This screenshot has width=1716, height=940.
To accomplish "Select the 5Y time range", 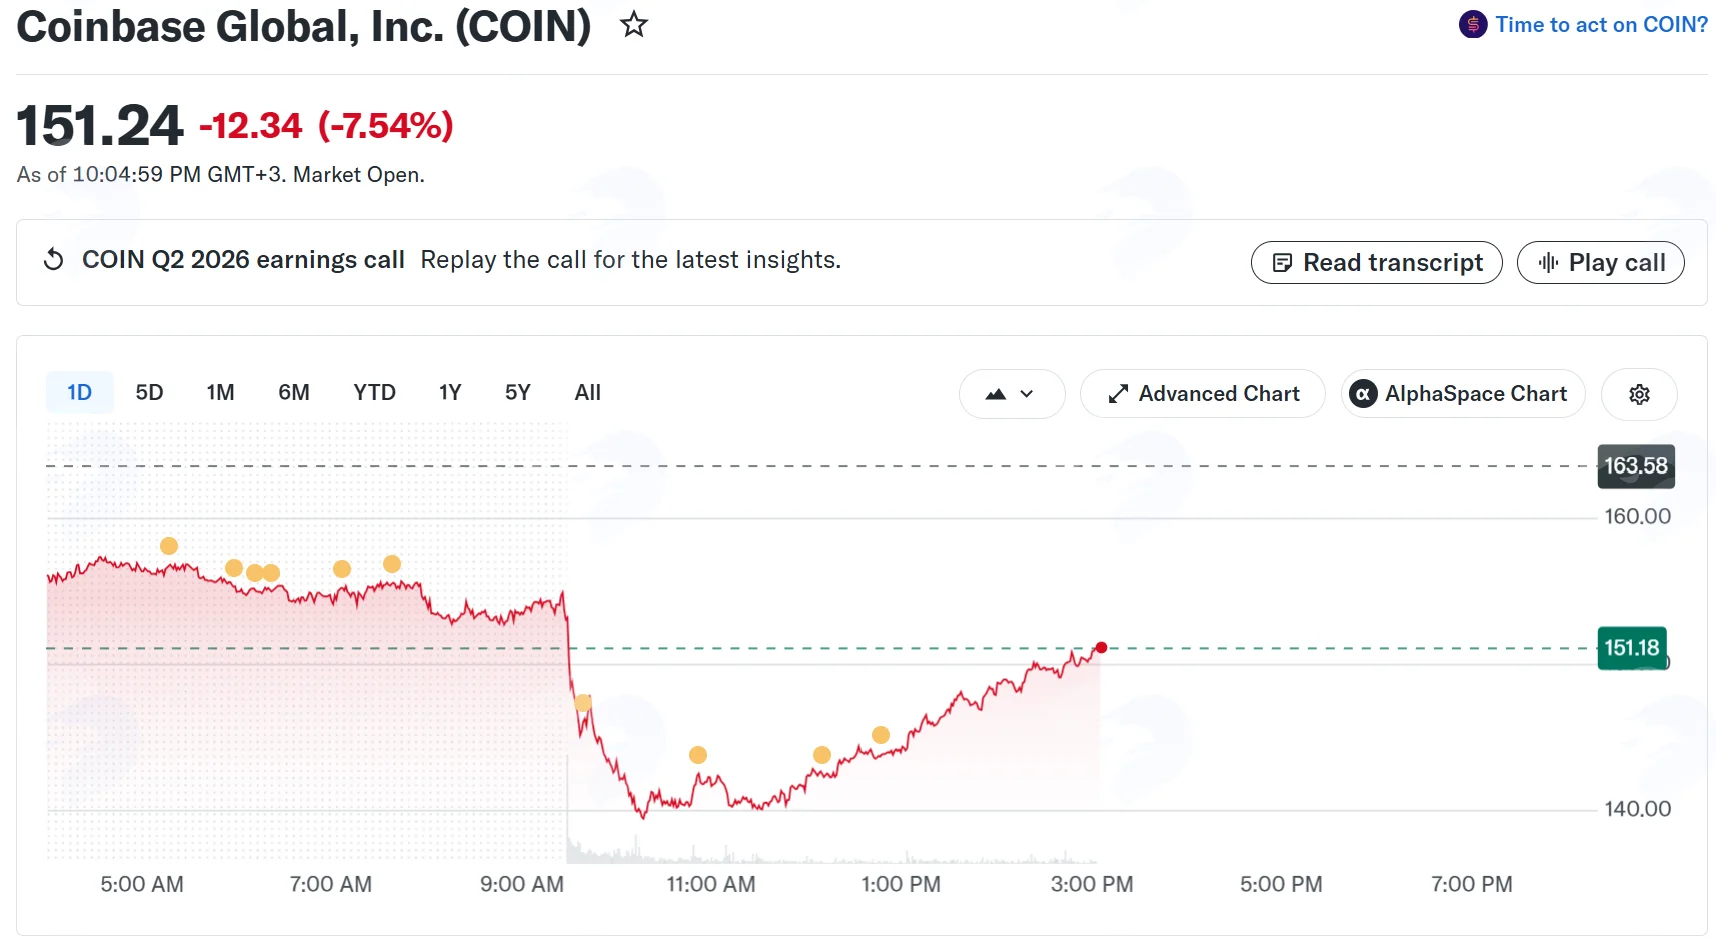I will [517, 393].
